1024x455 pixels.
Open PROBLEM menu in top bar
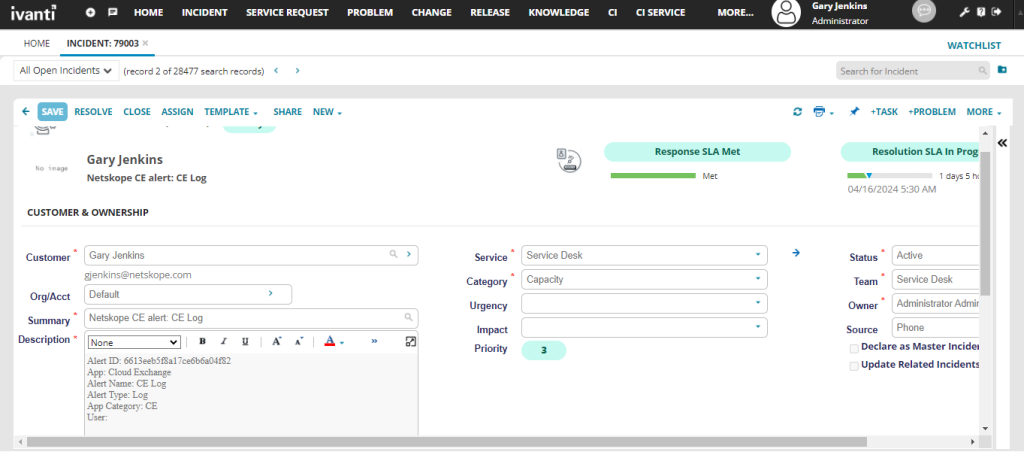tap(370, 12)
